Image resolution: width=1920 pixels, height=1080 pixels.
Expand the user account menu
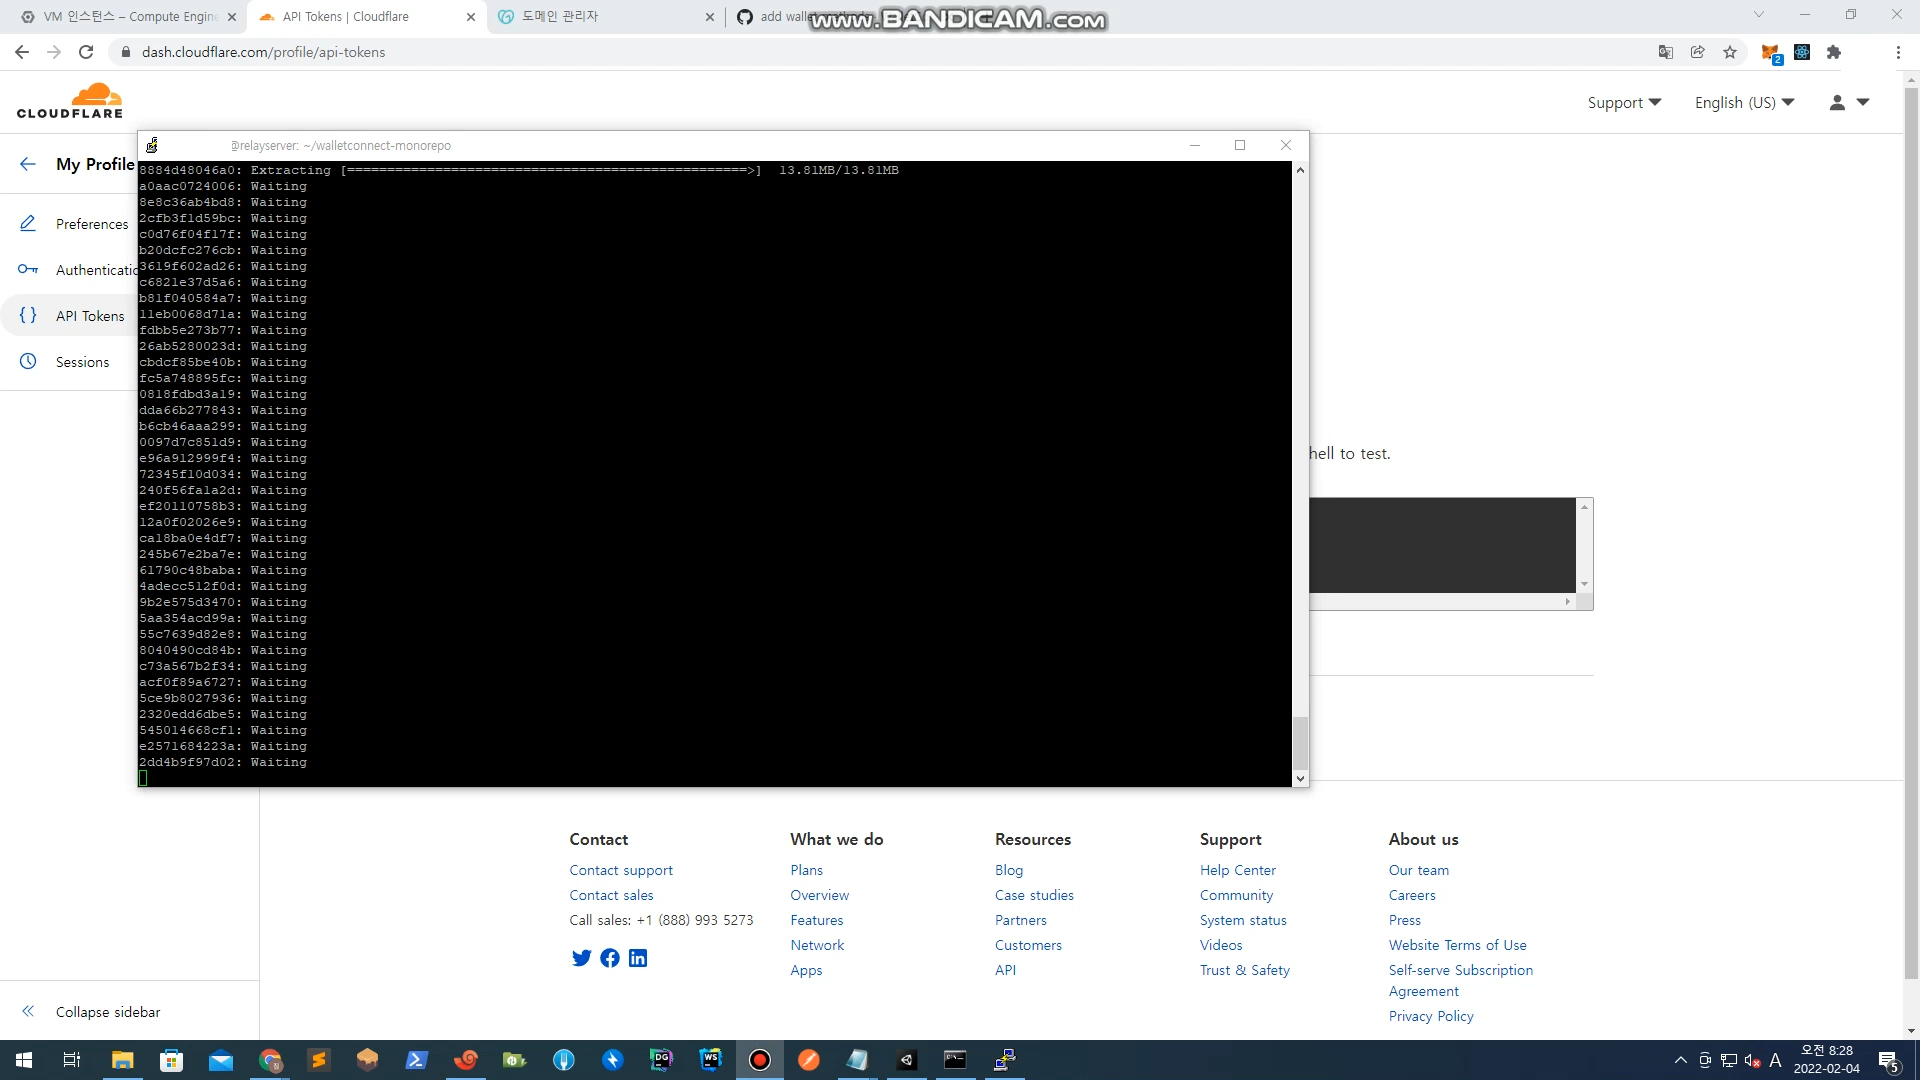tap(1849, 102)
